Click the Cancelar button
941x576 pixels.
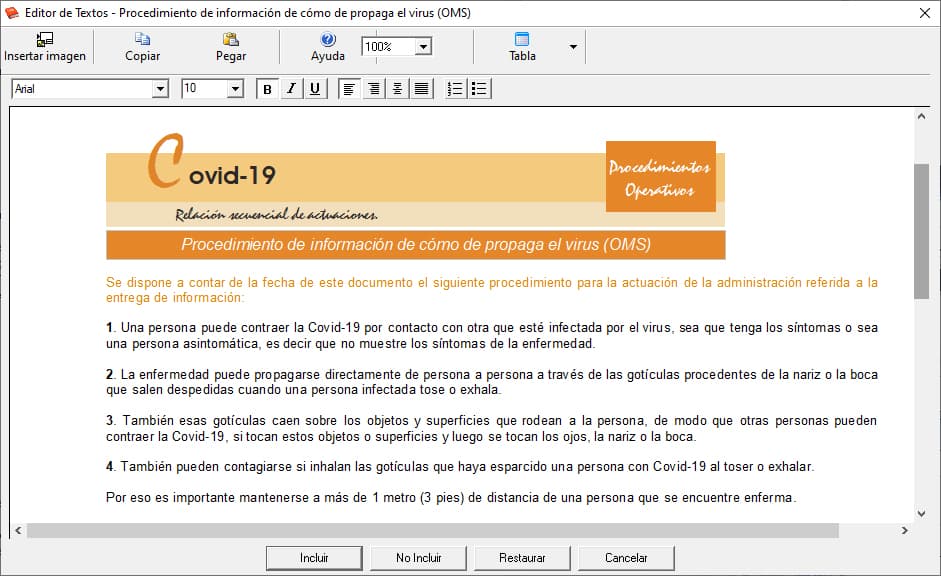pos(626,558)
